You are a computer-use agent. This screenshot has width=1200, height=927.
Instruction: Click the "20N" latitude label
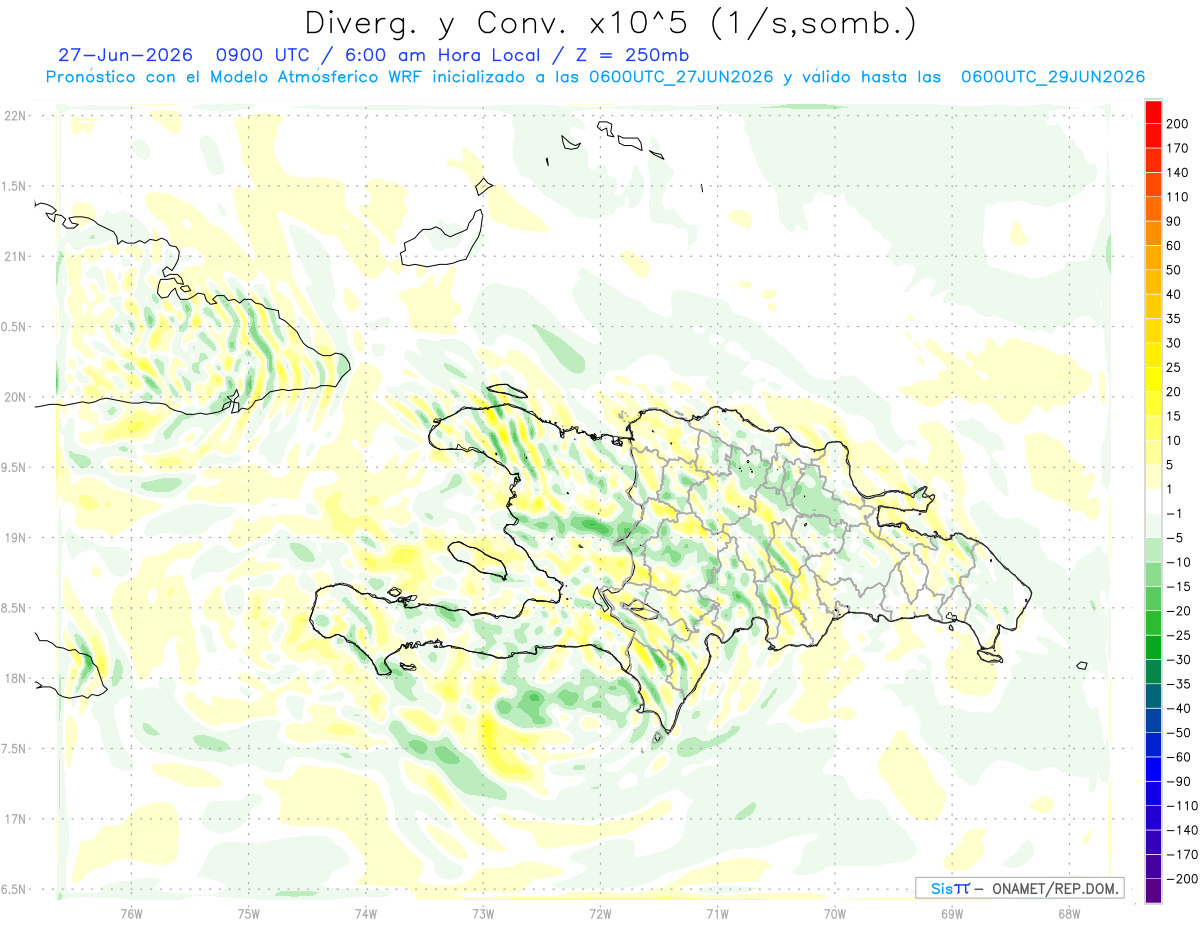point(16,397)
